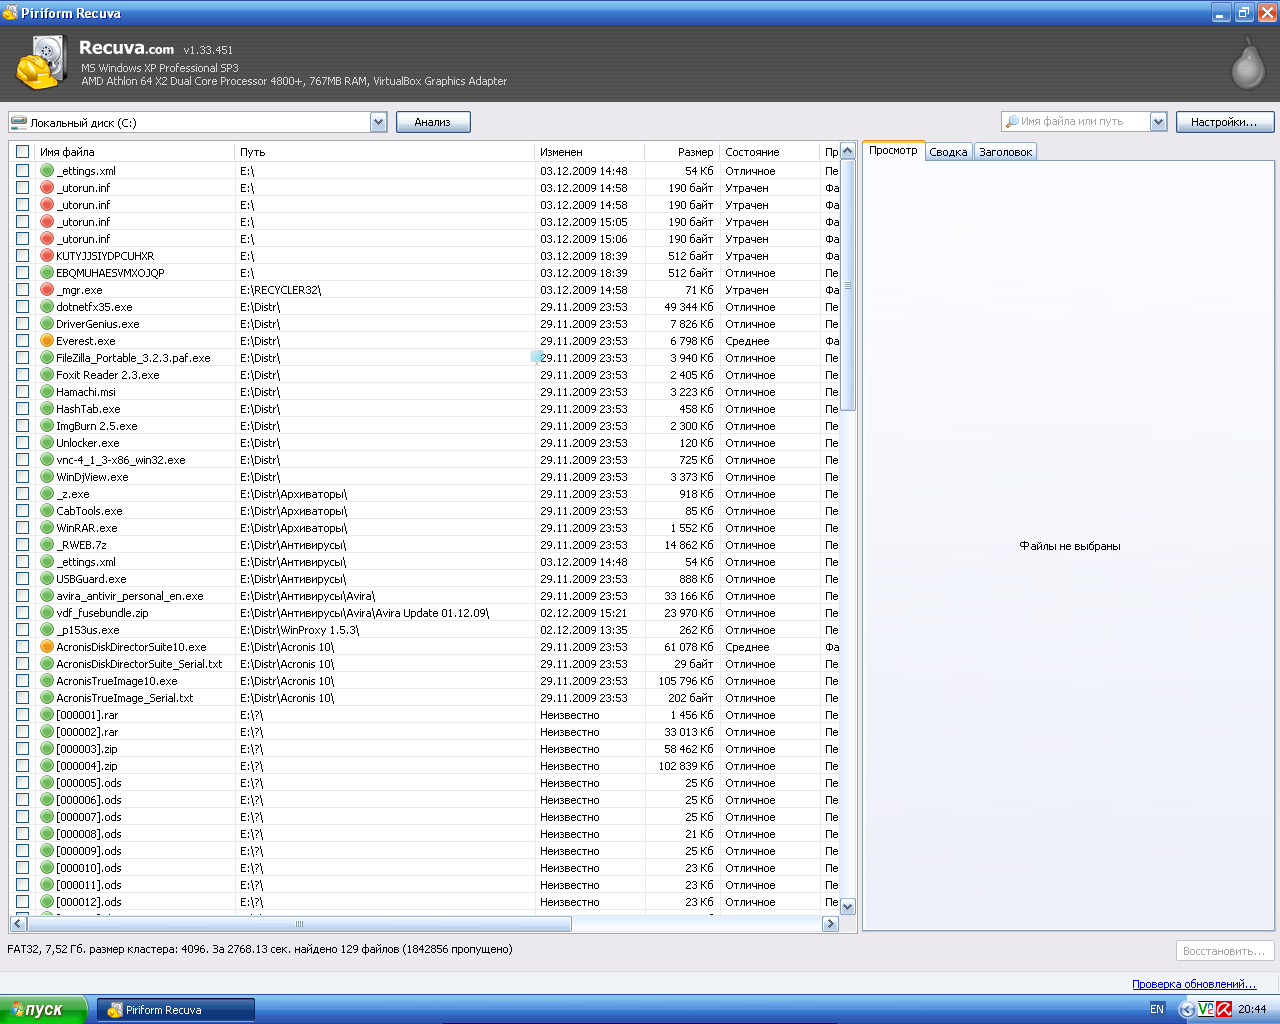Image resolution: width=1280 pixels, height=1024 pixels.
Task: Click the green status icon of dotnetfx35.exe
Action: 47,307
